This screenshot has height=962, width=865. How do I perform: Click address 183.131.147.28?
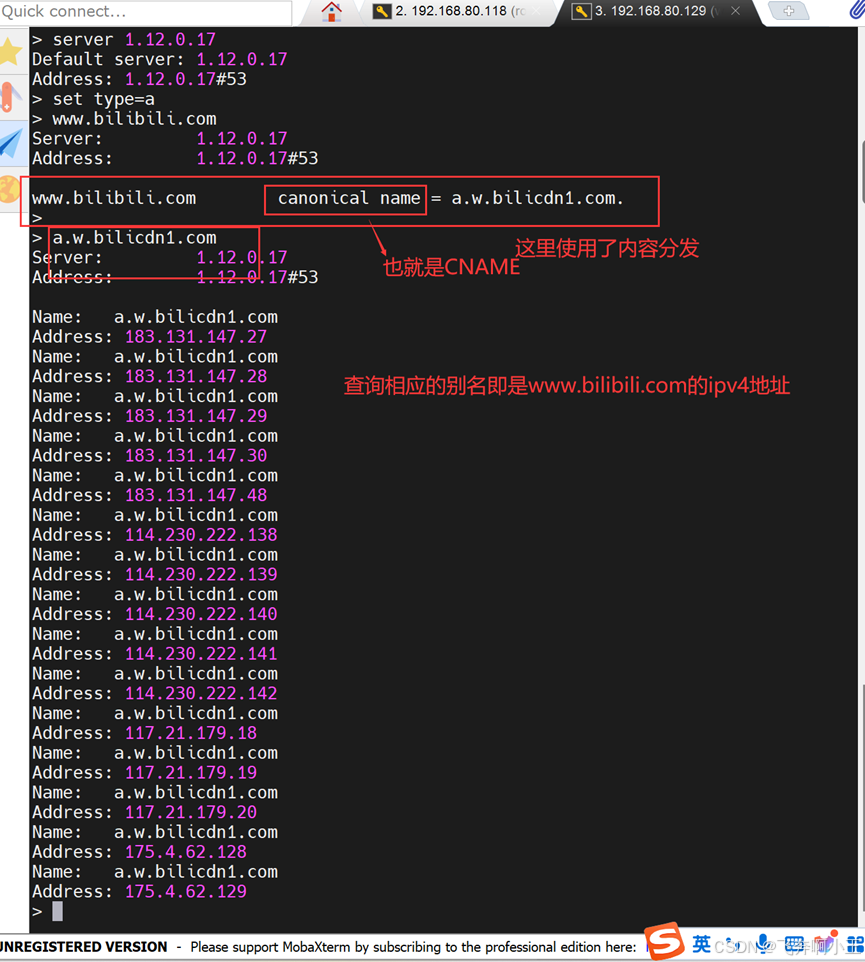(x=196, y=377)
